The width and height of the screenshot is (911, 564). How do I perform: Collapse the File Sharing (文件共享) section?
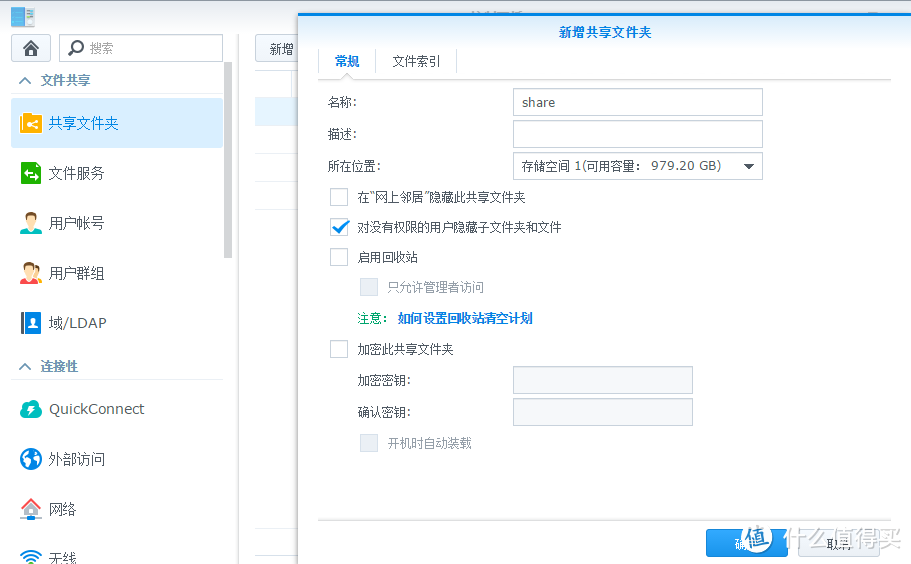tap(25, 80)
